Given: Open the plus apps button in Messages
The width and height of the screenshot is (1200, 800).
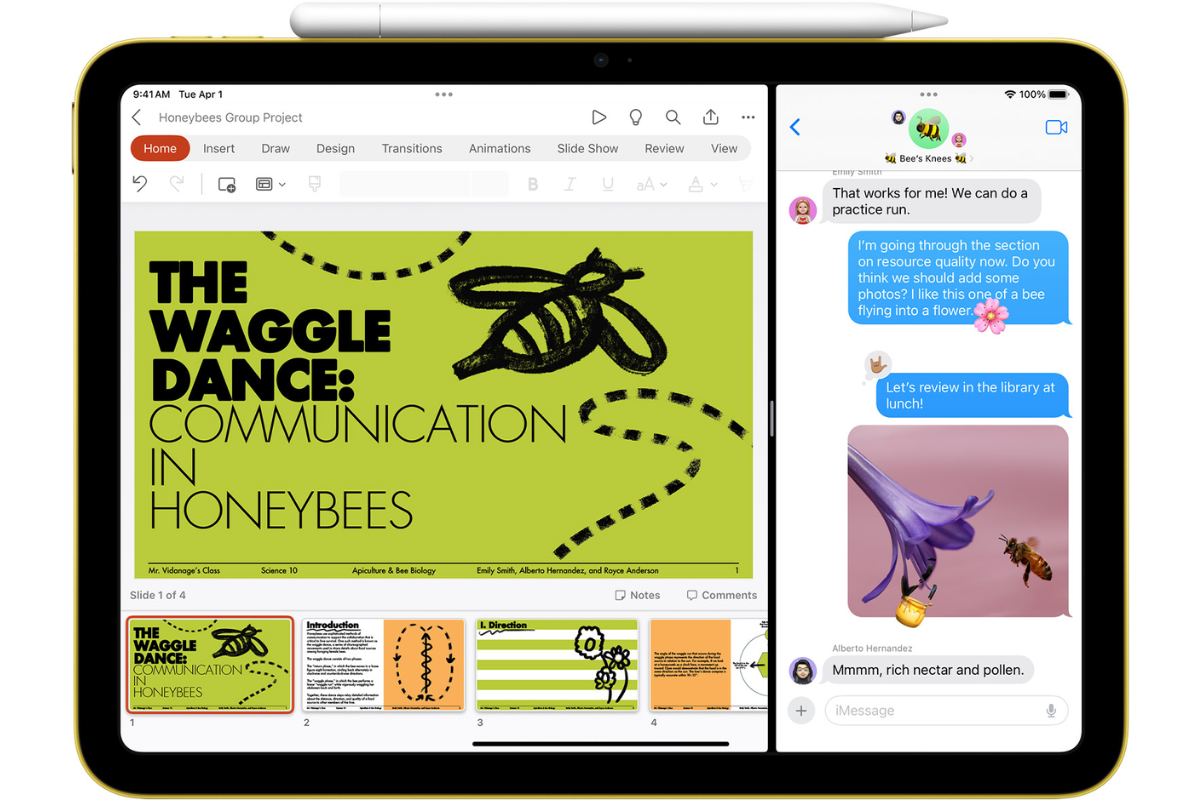Looking at the screenshot, I should 801,711.
